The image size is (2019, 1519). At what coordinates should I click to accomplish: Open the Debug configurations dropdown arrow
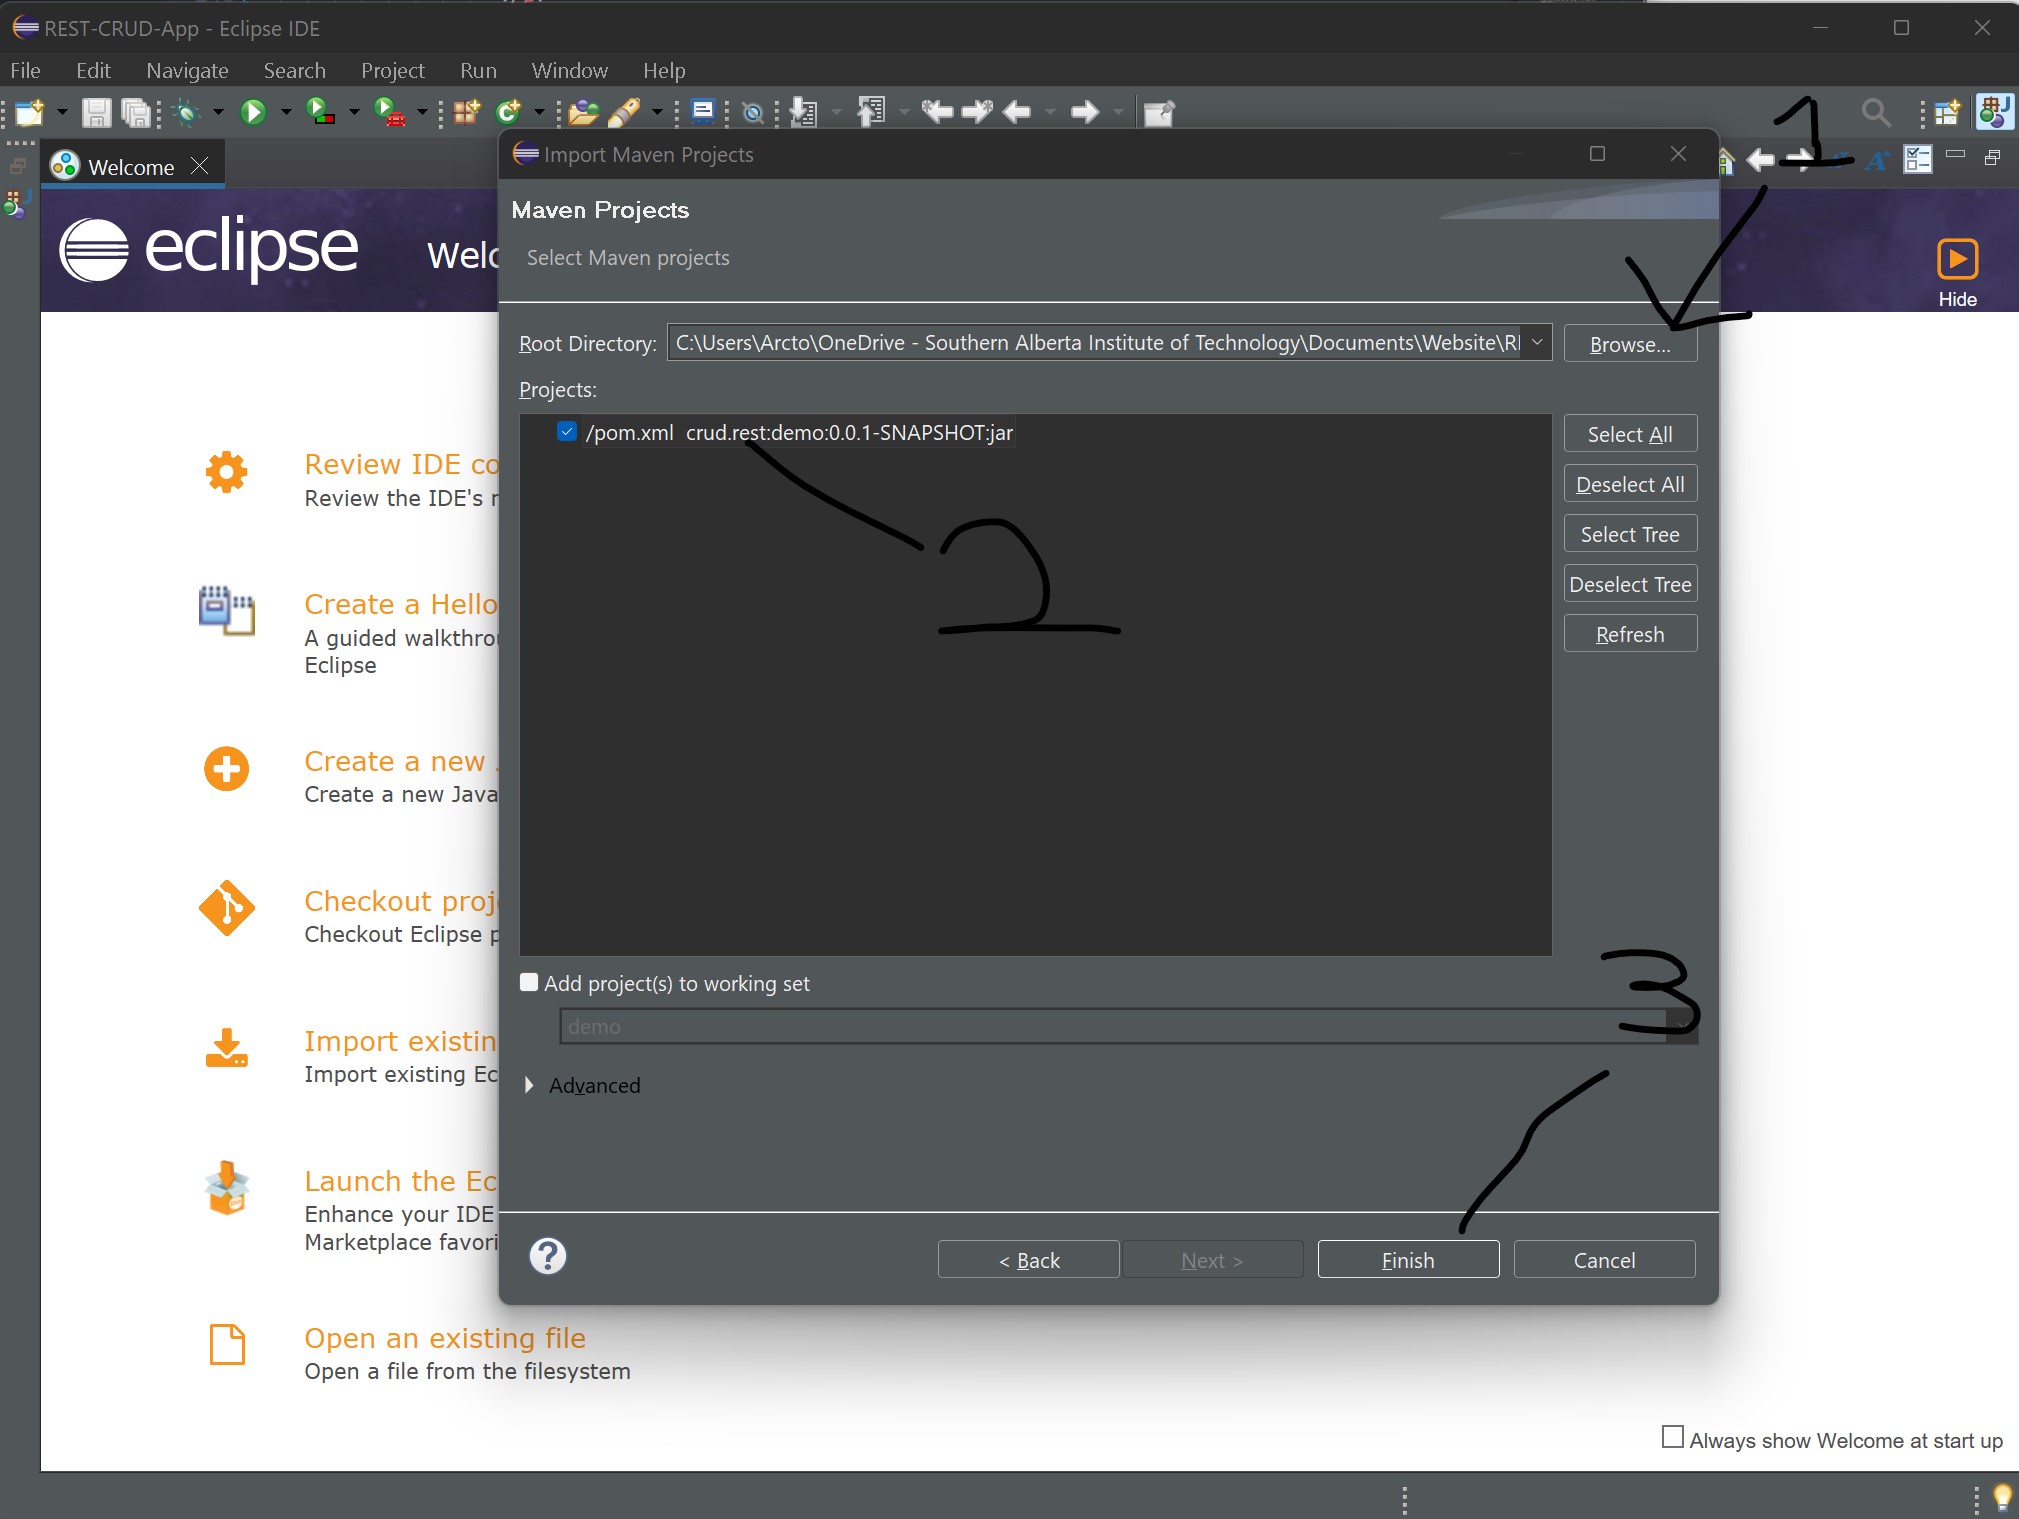[218, 112]
